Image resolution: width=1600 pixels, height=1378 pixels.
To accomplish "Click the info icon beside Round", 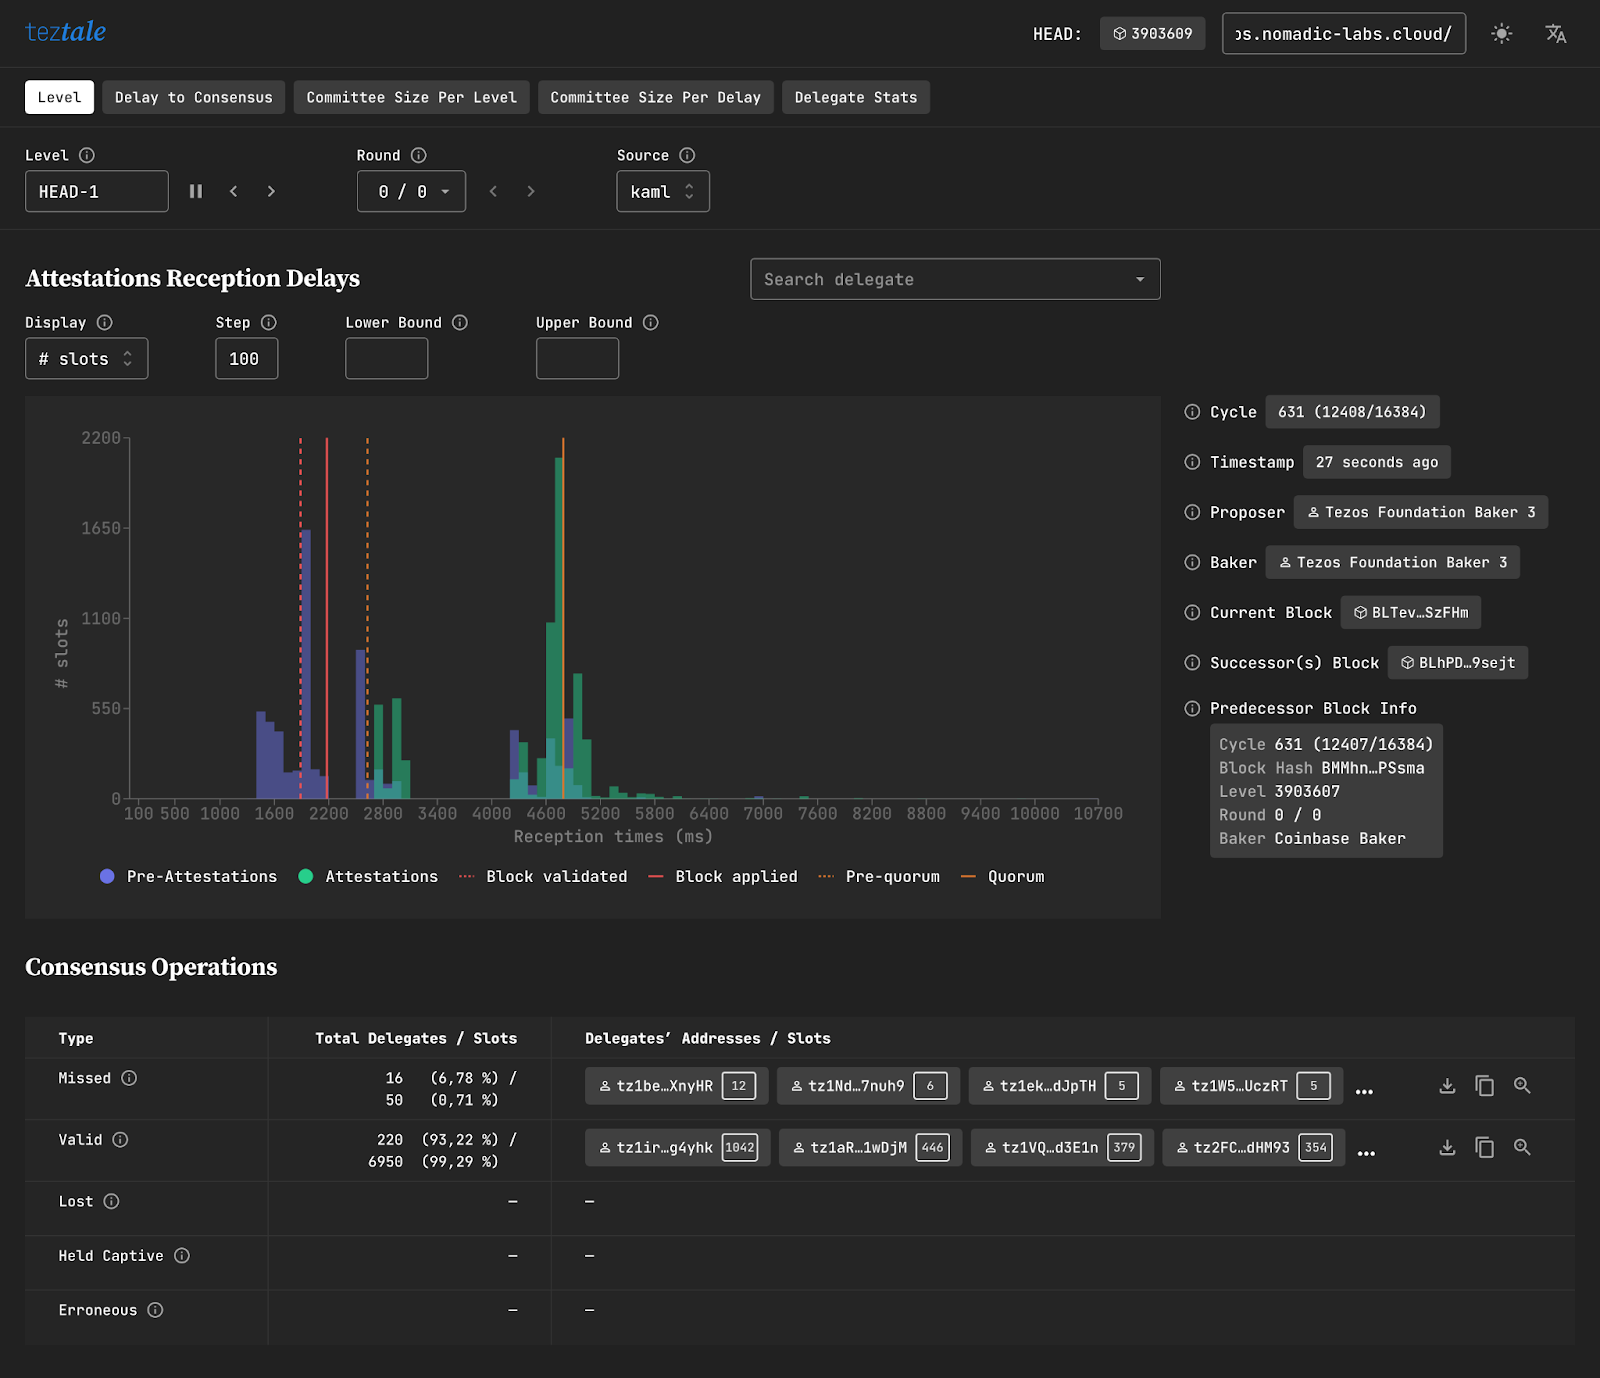I will (x=419, y=155).
